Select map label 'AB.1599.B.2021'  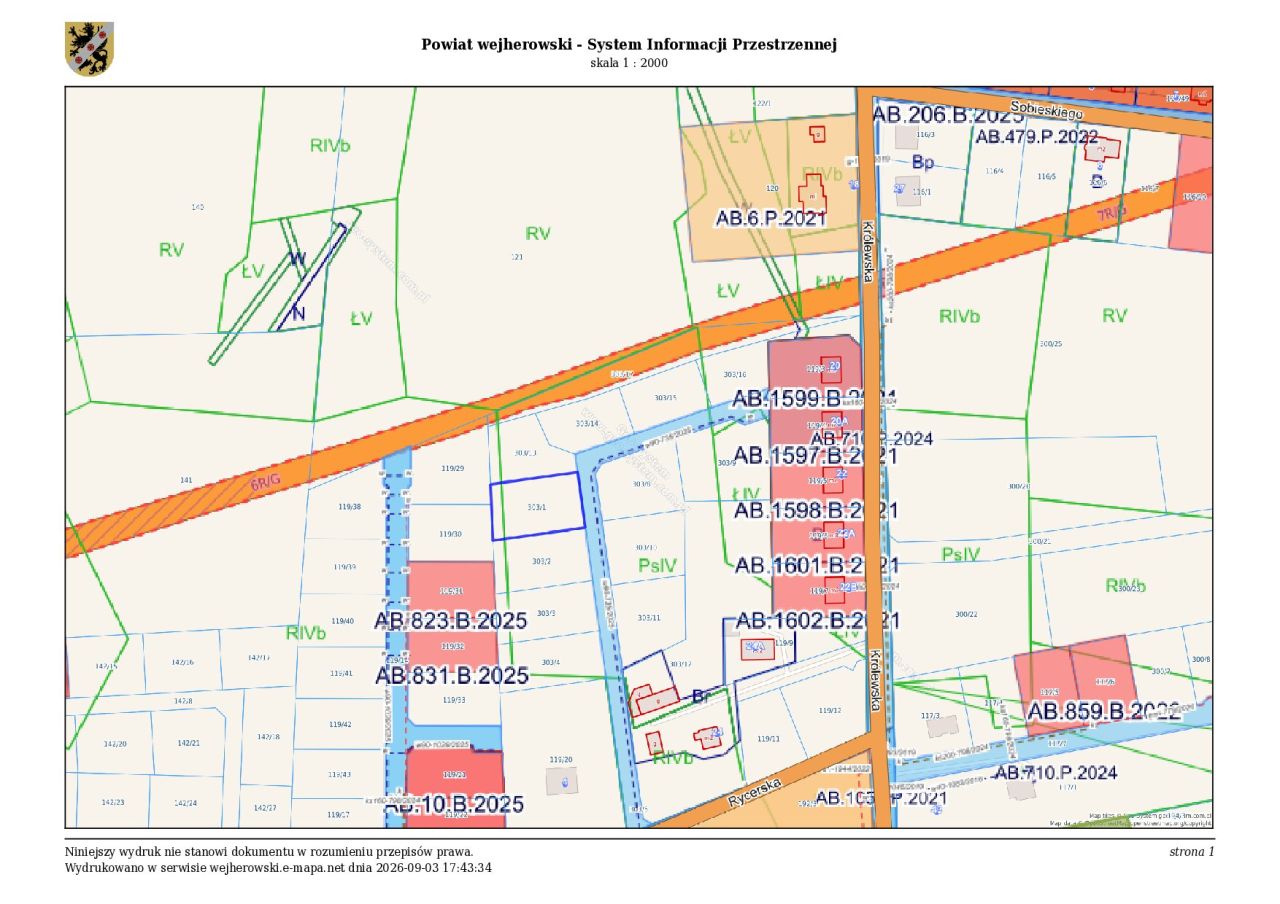pyautogui.click(x=816, y=398)
